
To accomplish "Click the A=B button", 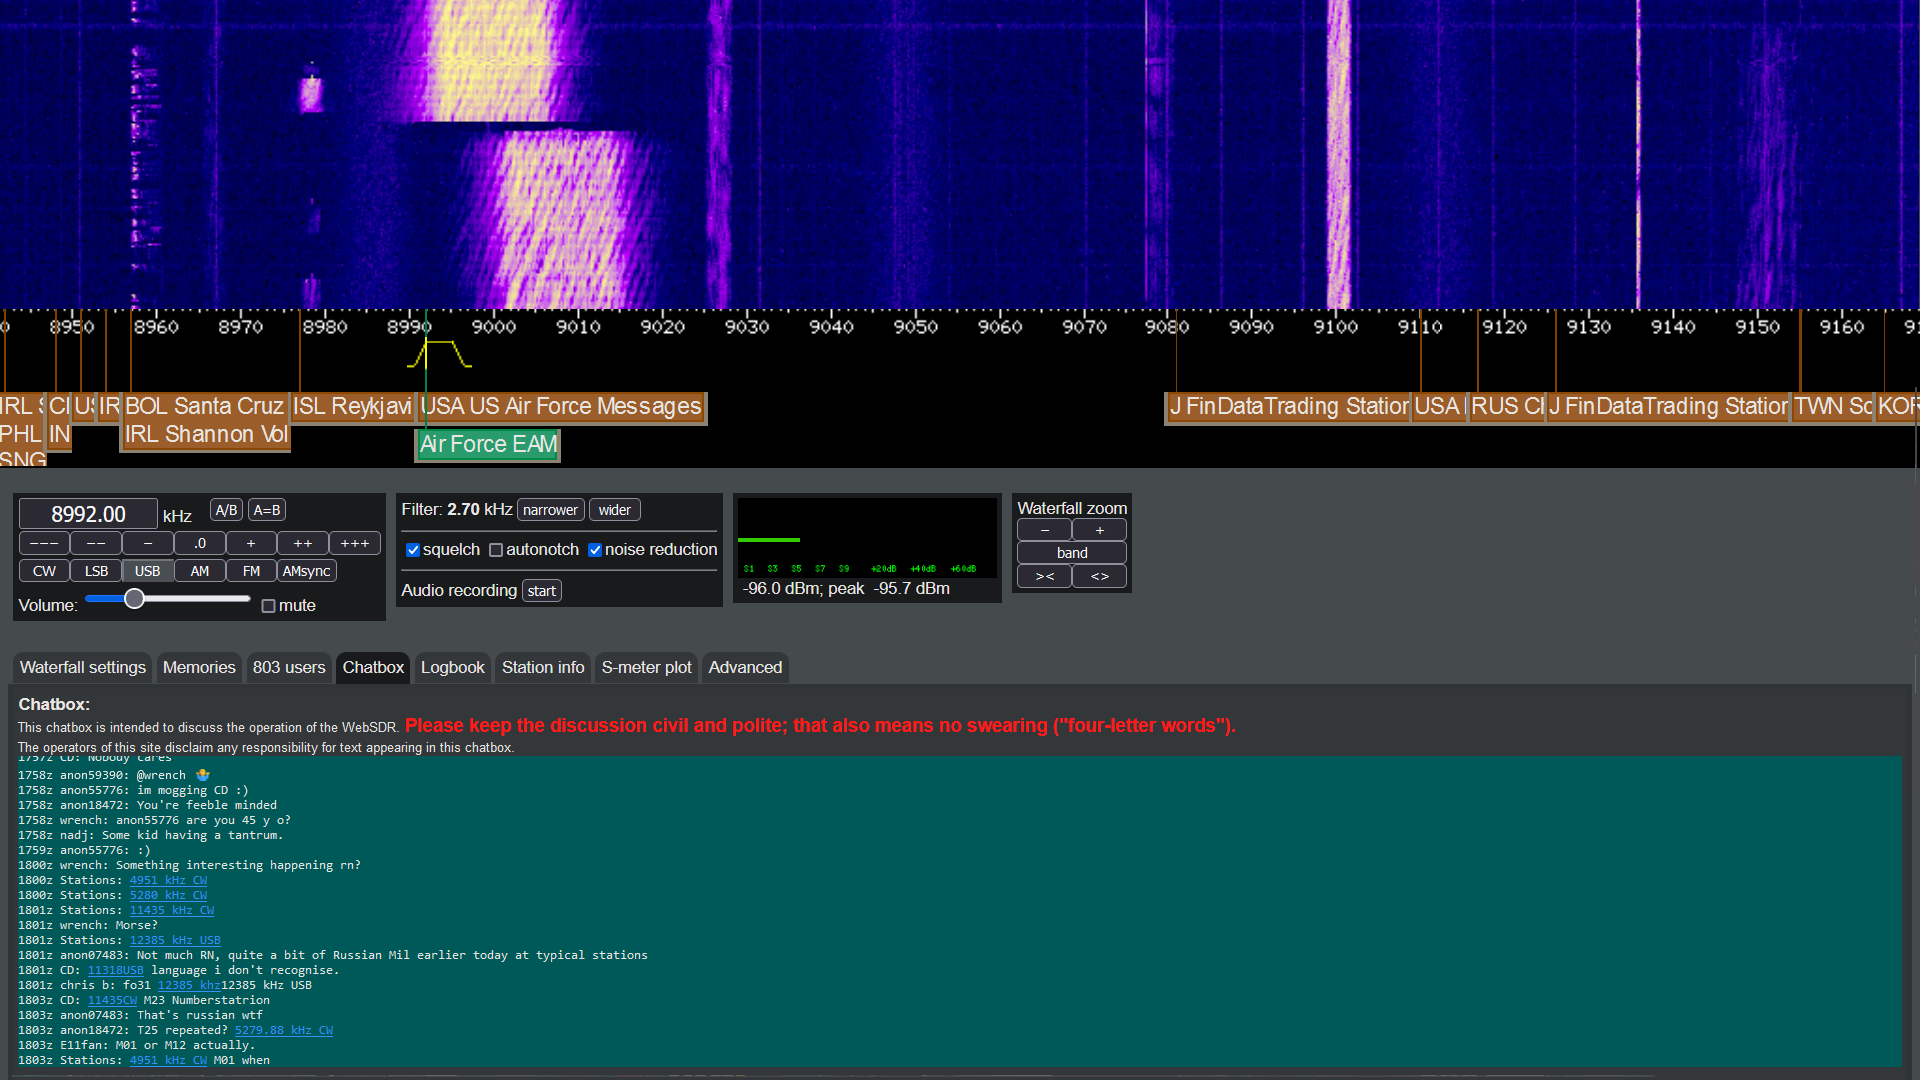I will click(267, 510).
